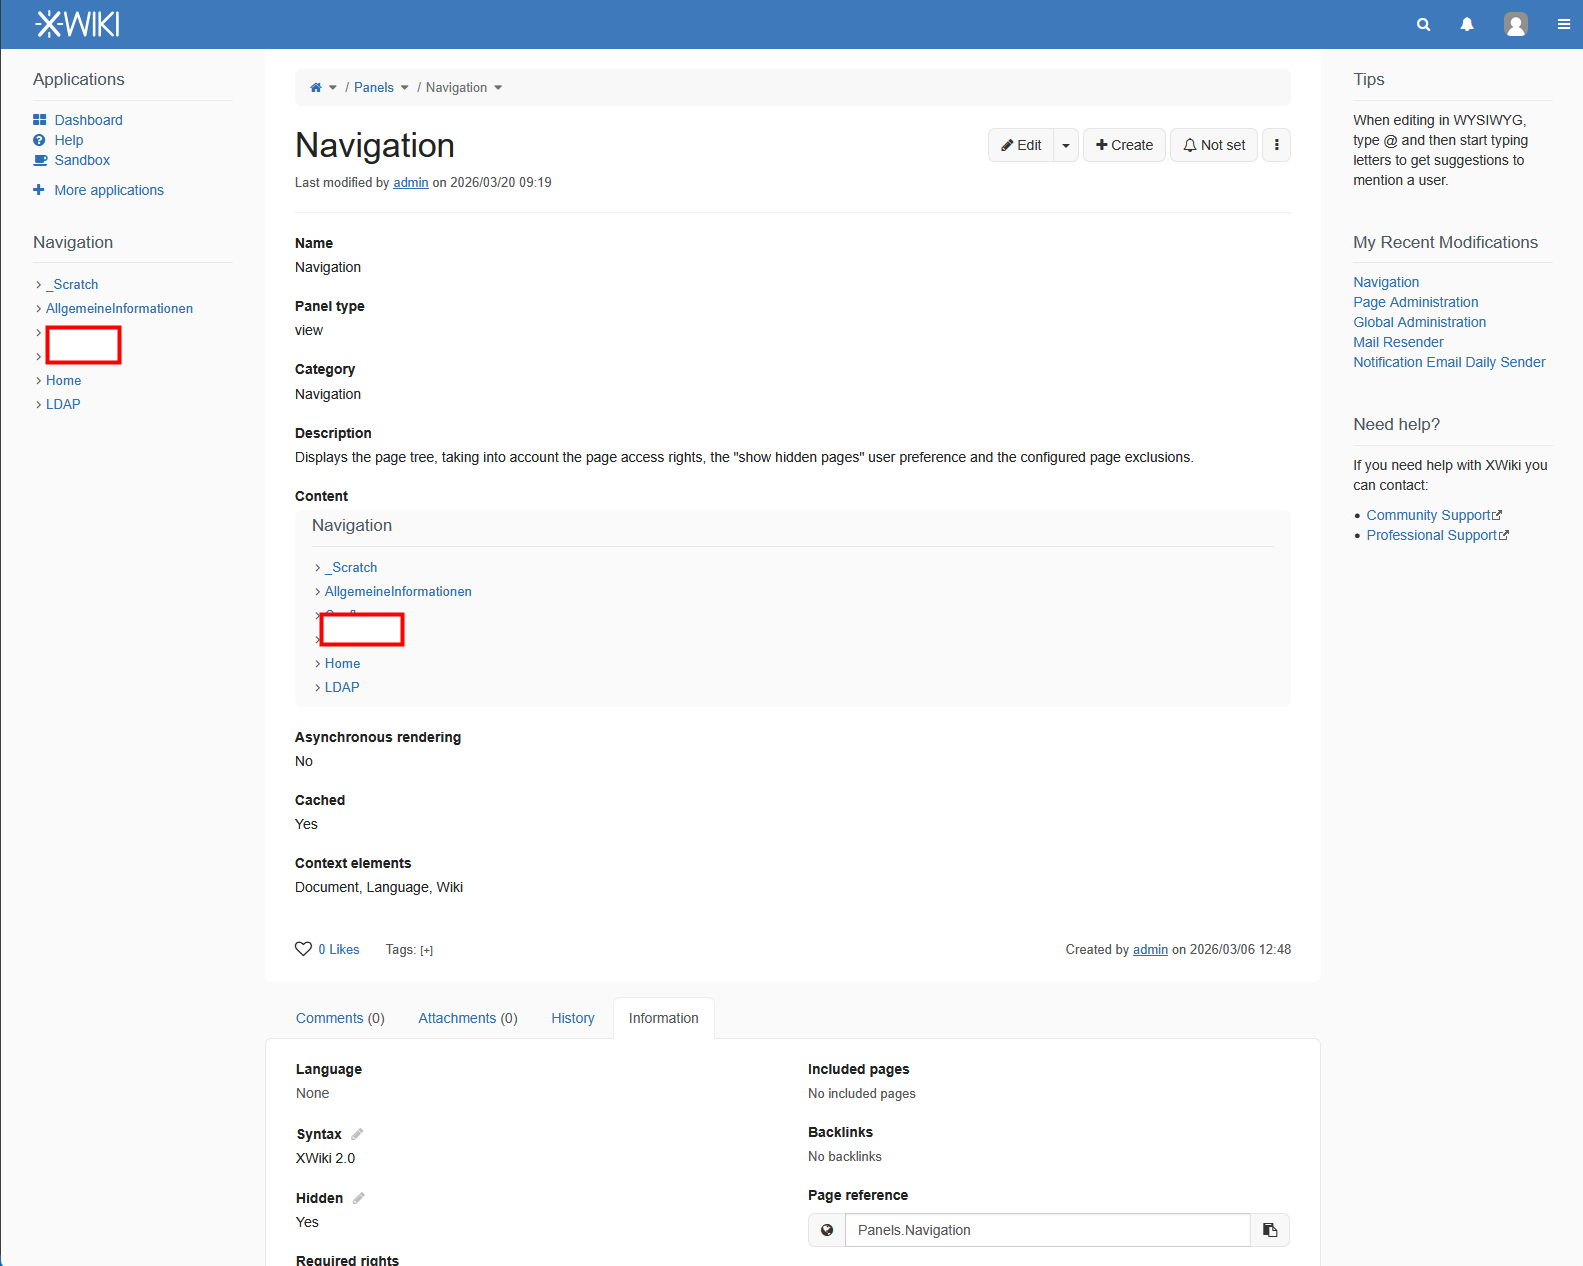
Task: Copy the page reference with clipboard icon
Action: coord(1270,1230)
